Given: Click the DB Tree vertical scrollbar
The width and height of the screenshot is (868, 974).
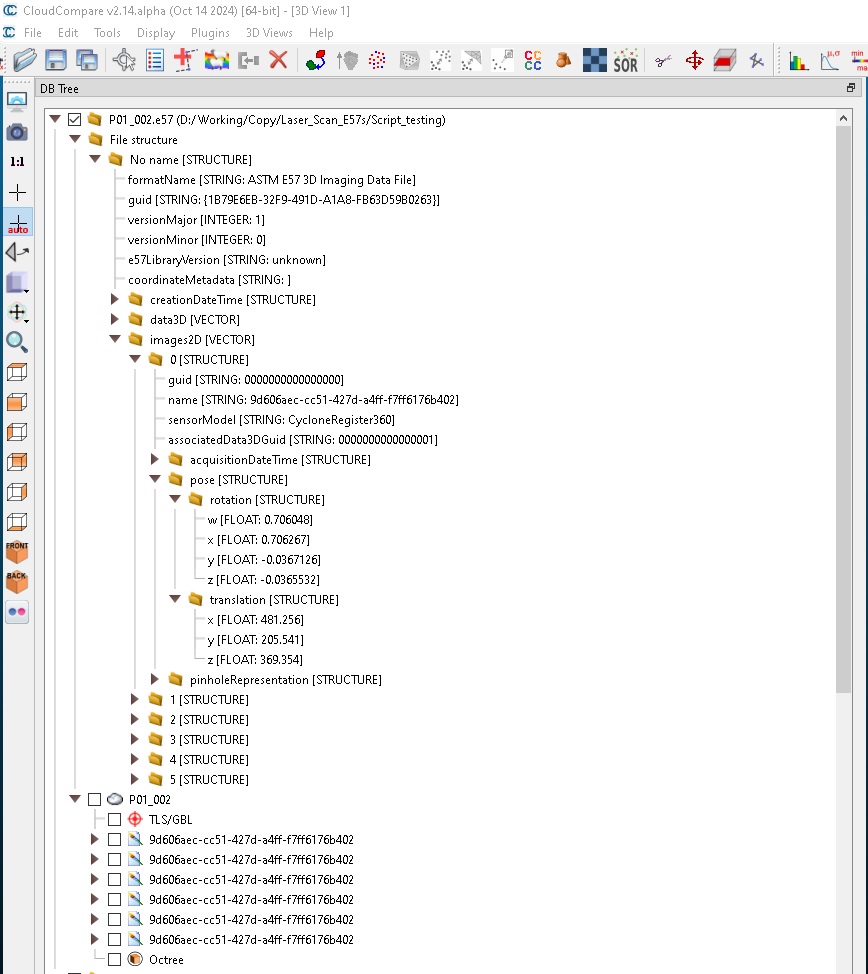Looking at the screenshot, I should [844, 400].
